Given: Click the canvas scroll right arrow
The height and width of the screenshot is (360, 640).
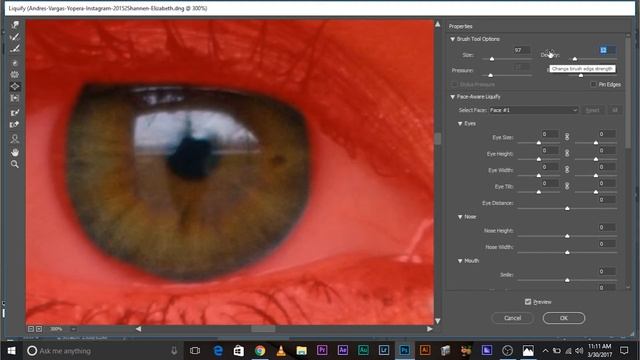Looking at the screenshot, I should 429,329.
